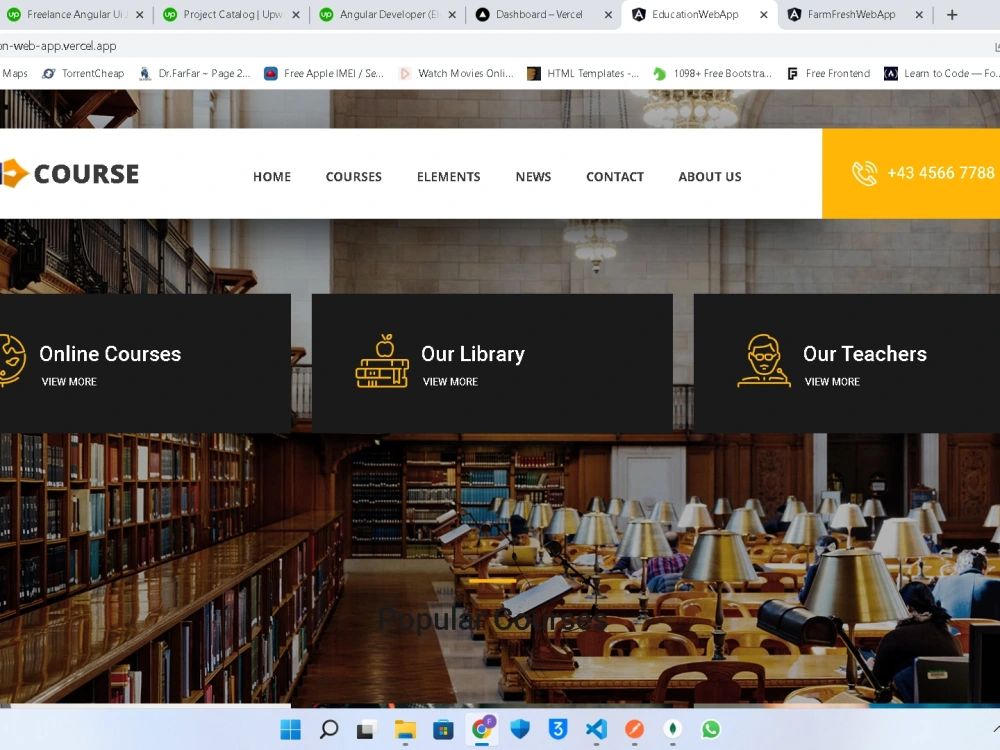Click the Popular Courses heading
The height and width of the screenshot is (750, 1000).
[x=492, y=619]
